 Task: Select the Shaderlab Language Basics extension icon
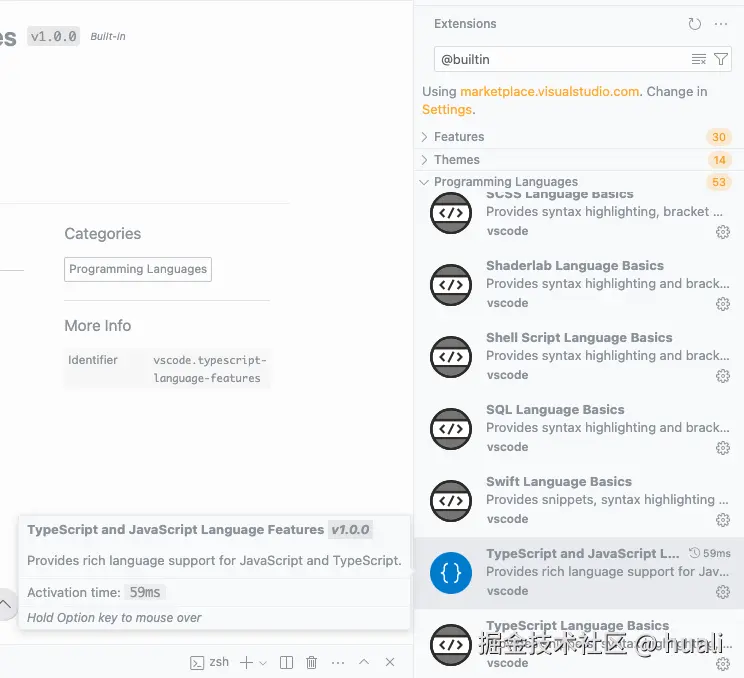coord(451,285)
